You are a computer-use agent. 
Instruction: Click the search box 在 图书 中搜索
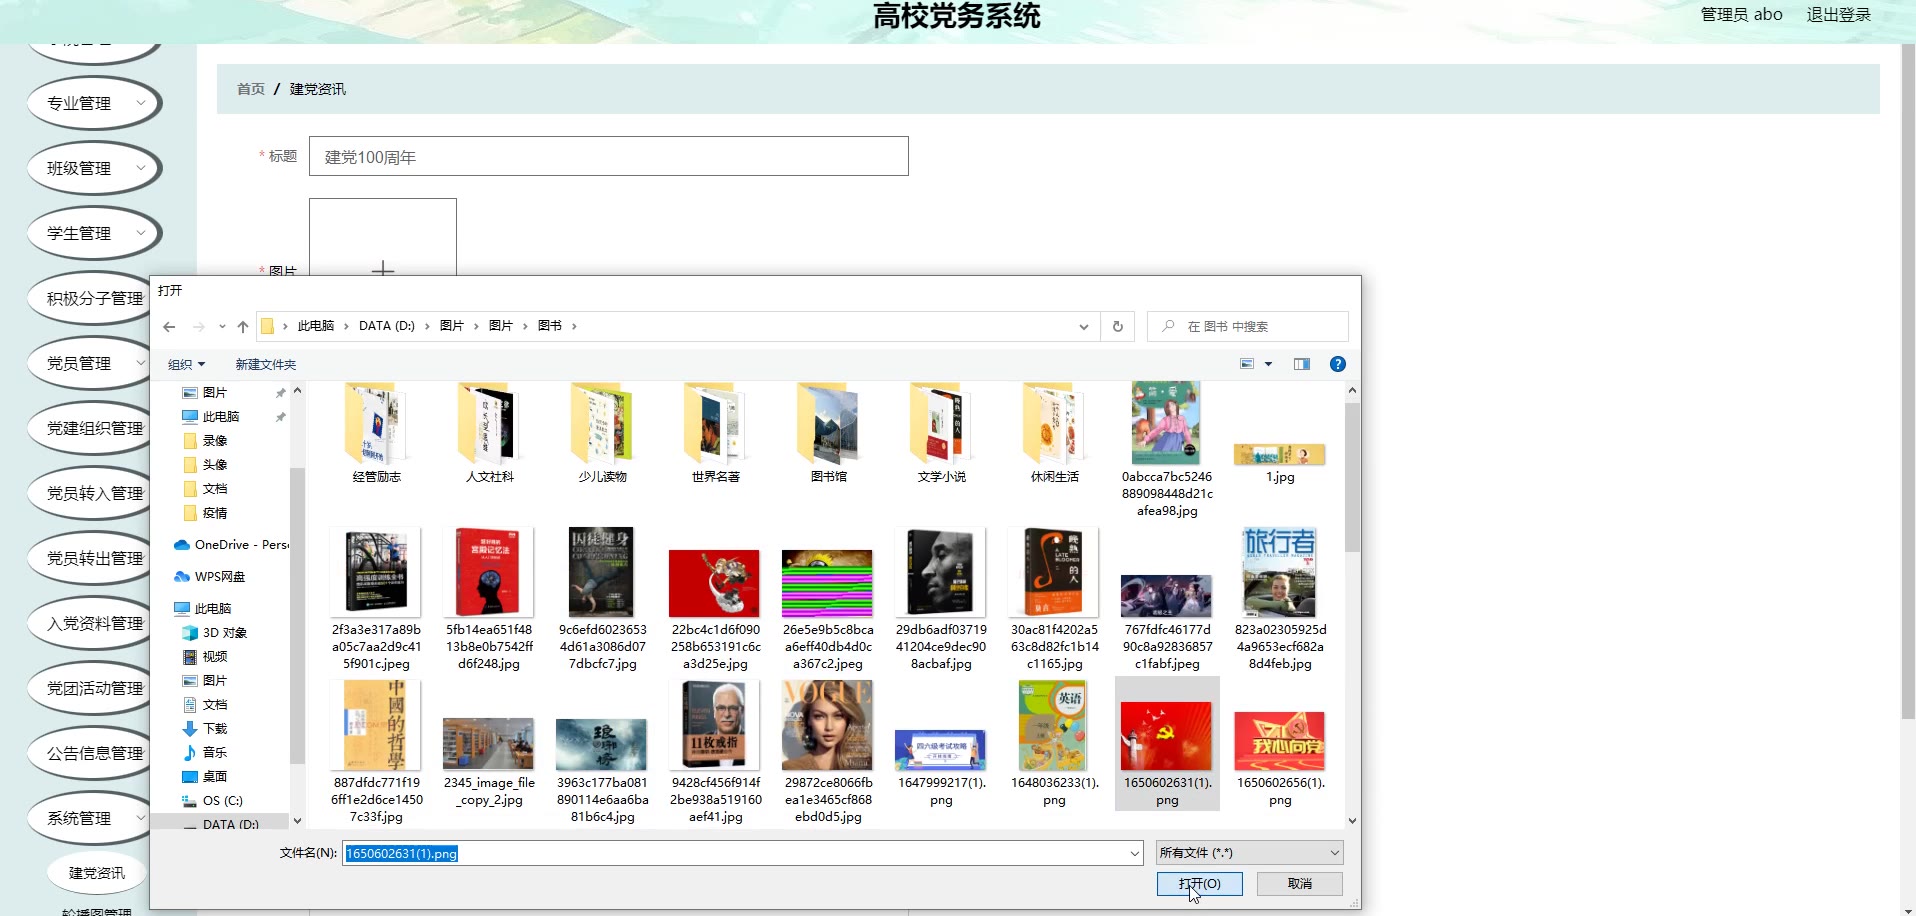point(1248,327)
